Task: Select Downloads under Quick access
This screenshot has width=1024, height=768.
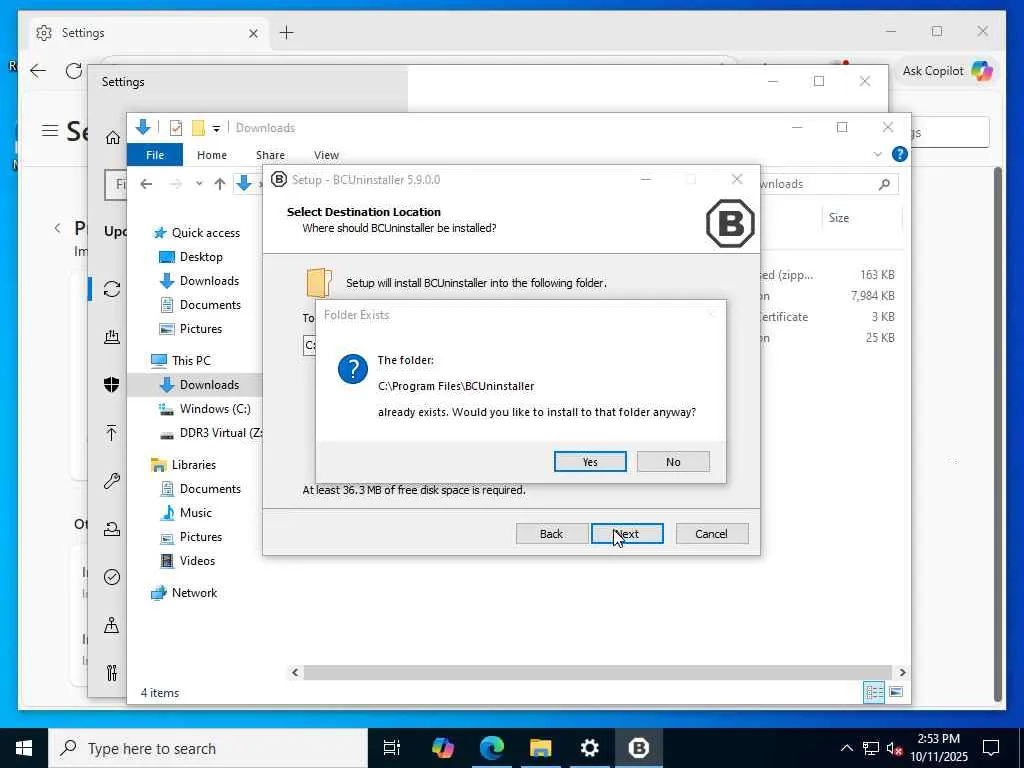Action: pos(200,281)
